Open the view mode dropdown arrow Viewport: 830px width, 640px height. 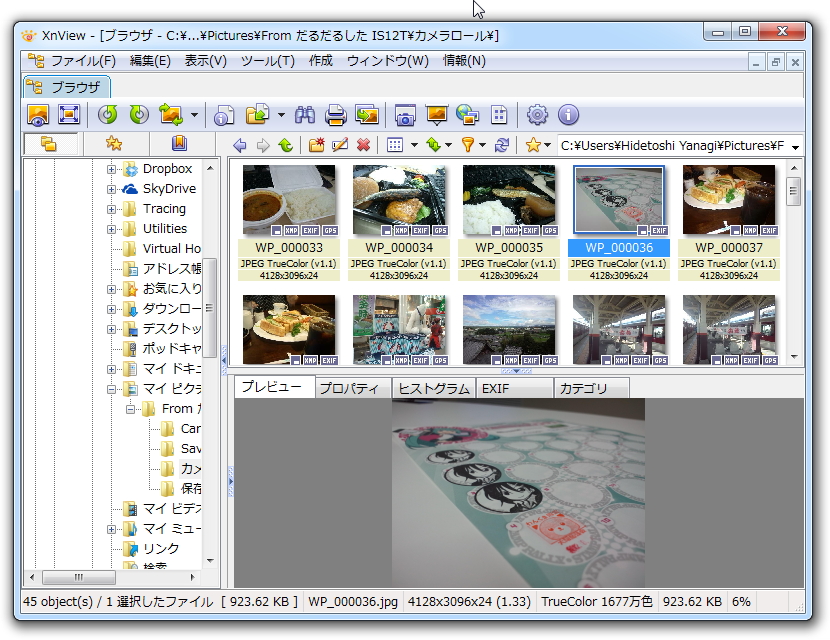[413, 145]
